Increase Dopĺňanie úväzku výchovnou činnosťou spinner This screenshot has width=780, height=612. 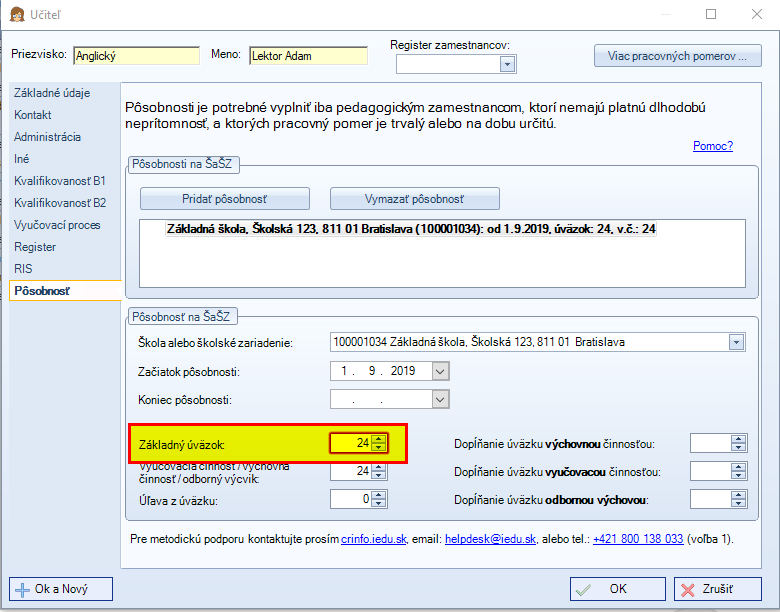pos(739,439)
